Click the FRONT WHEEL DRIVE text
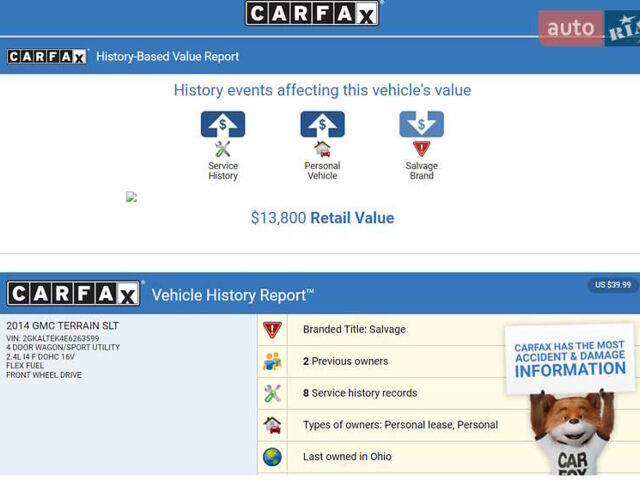Viewport: 640px width, 480px height. tap(44, 375)
